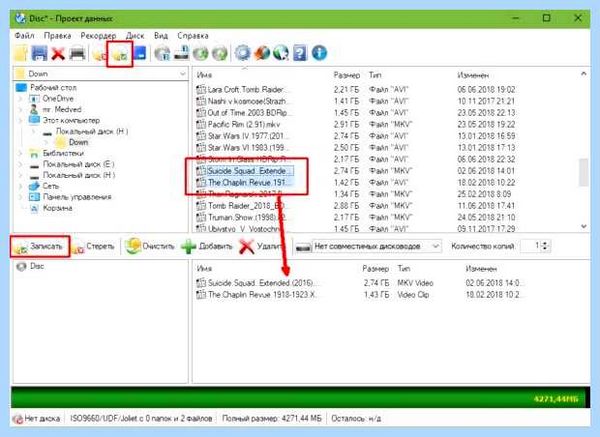Click Нет диска status bar entry

[x=37, y=419]
